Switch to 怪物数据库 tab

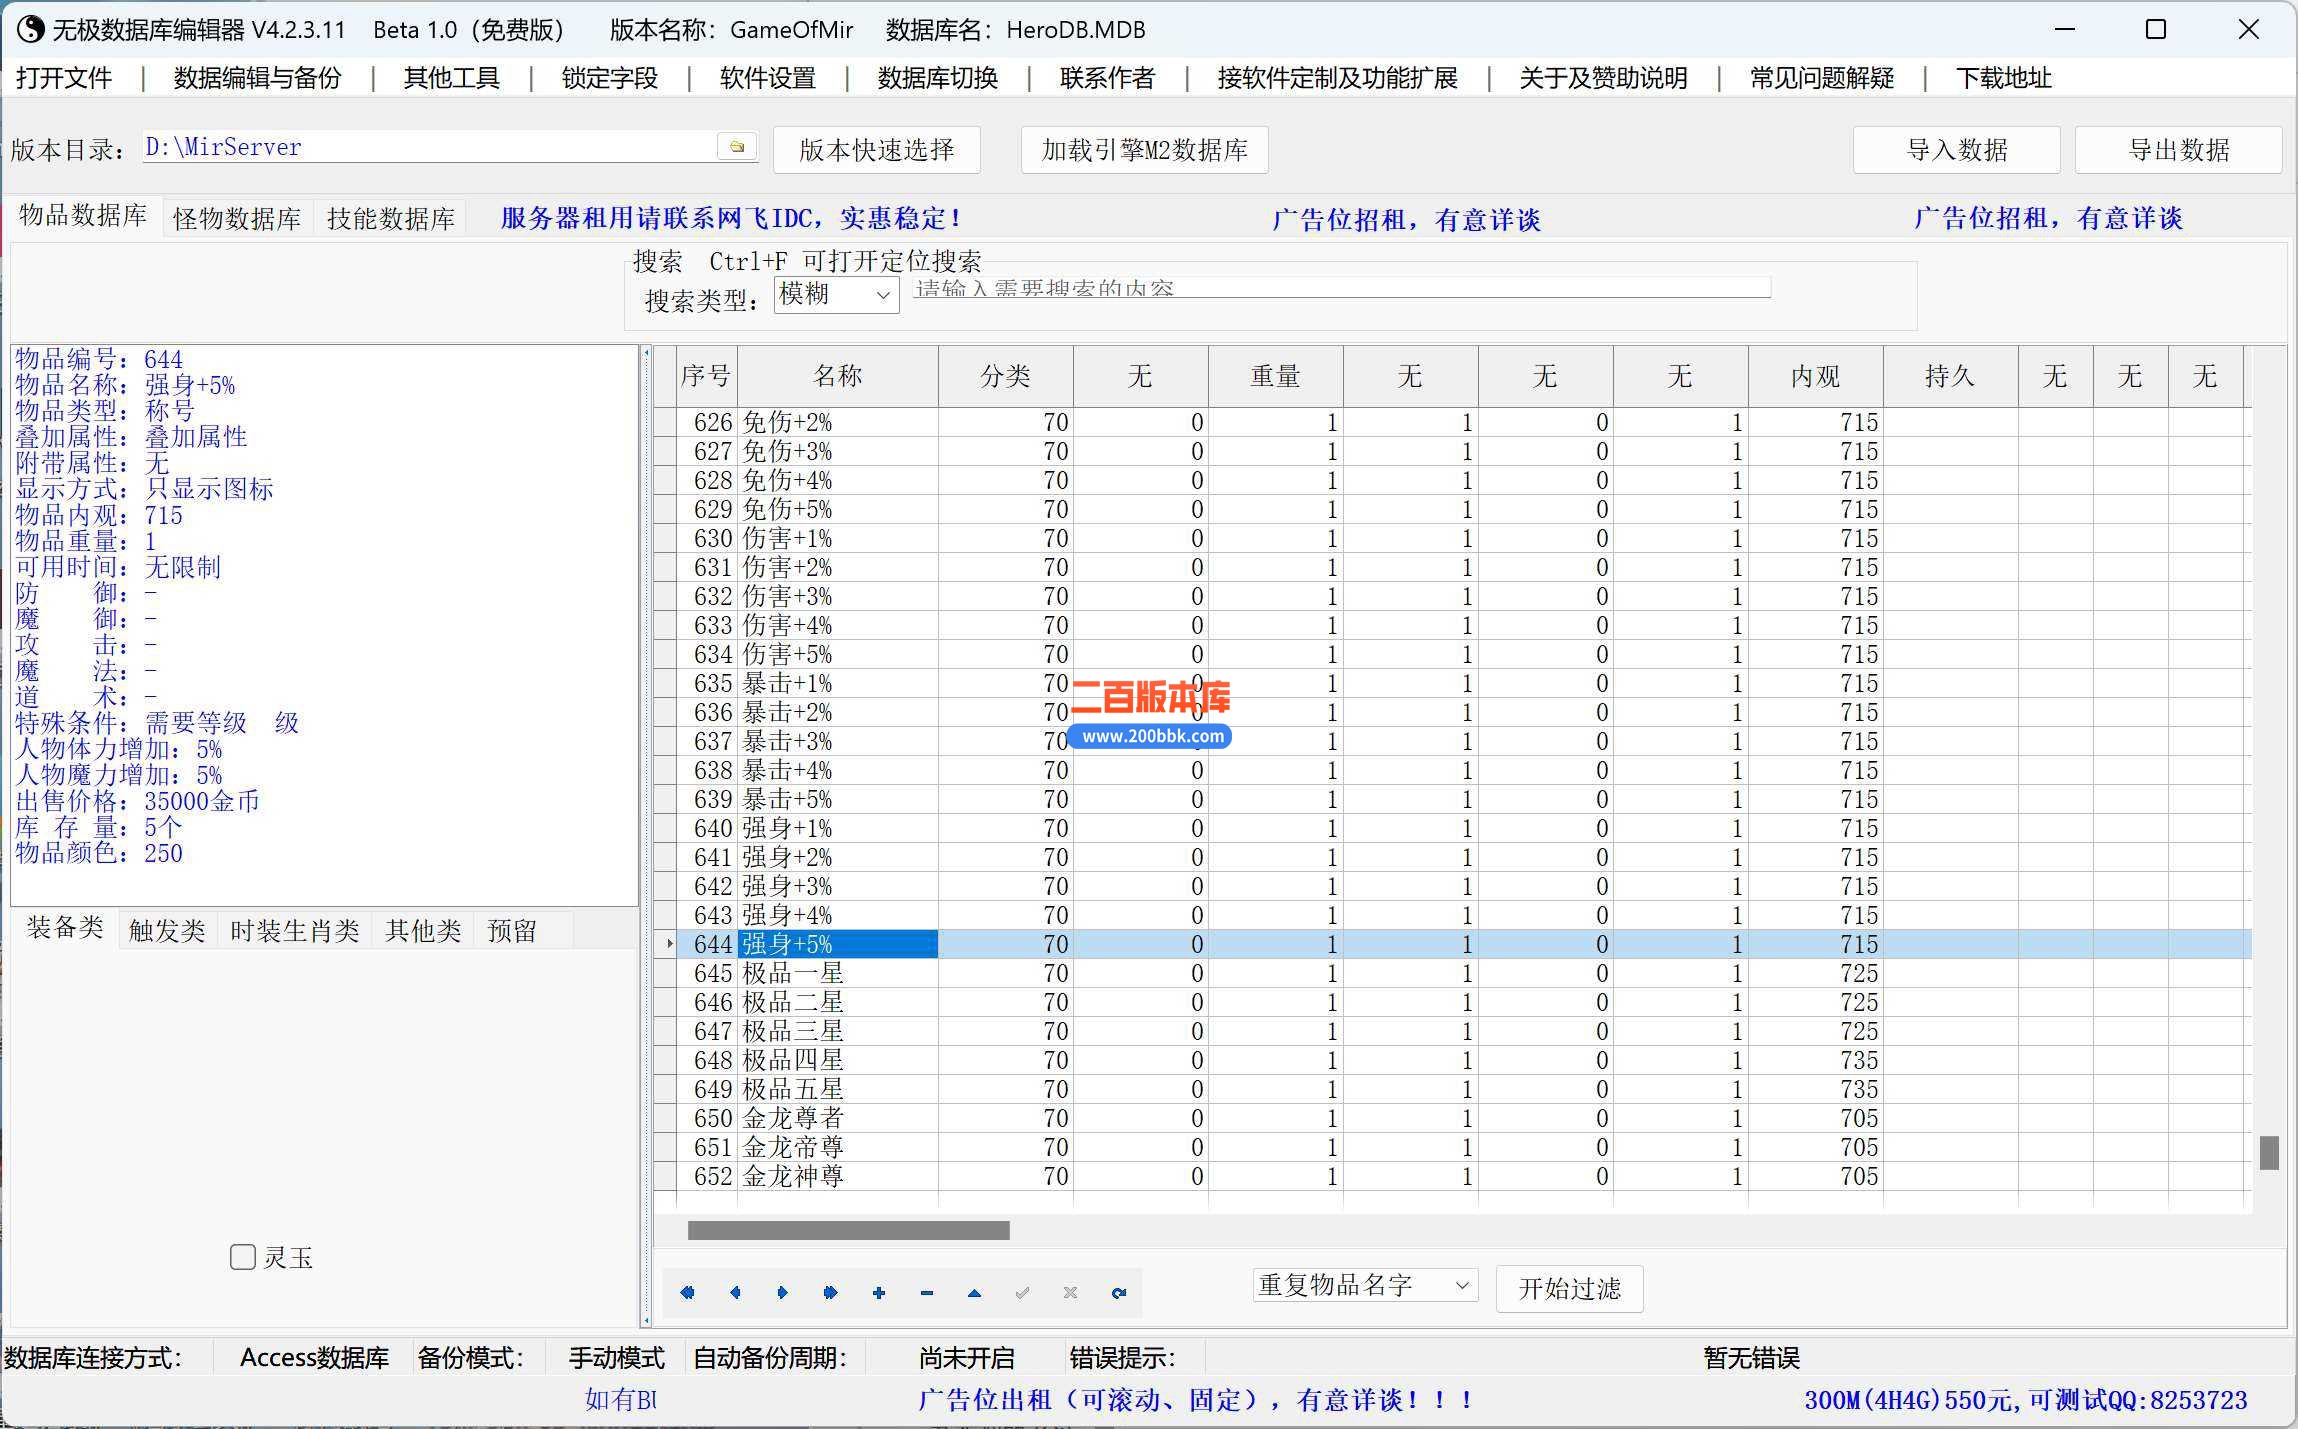[x=237, y=219]
